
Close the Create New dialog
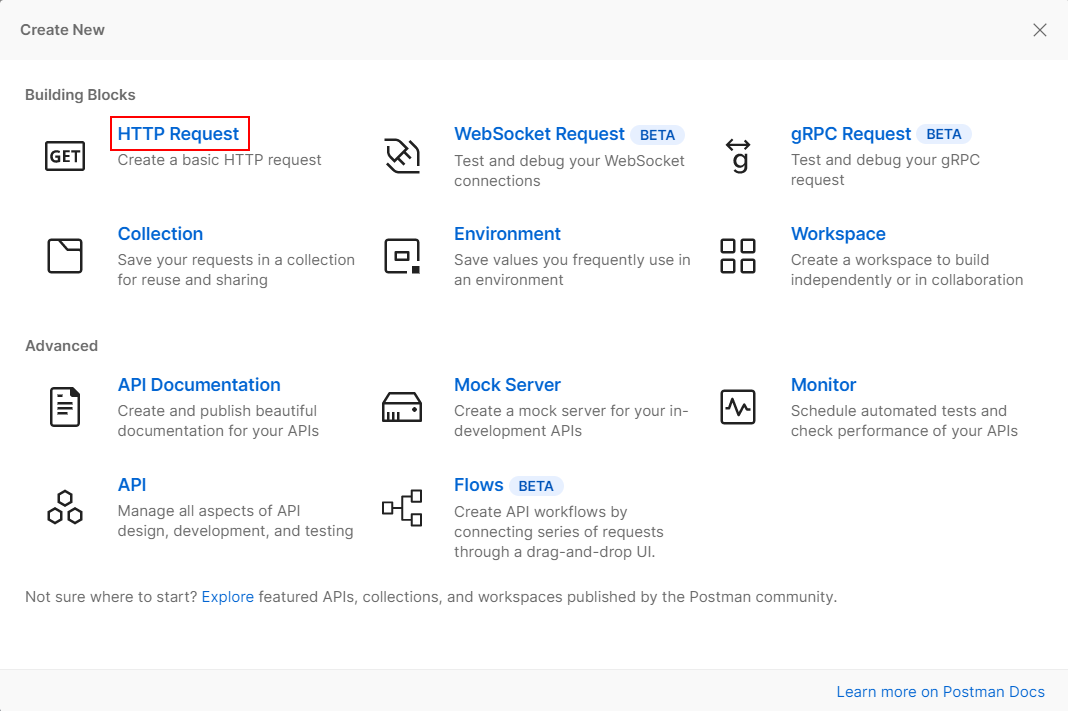point(1039,30)
